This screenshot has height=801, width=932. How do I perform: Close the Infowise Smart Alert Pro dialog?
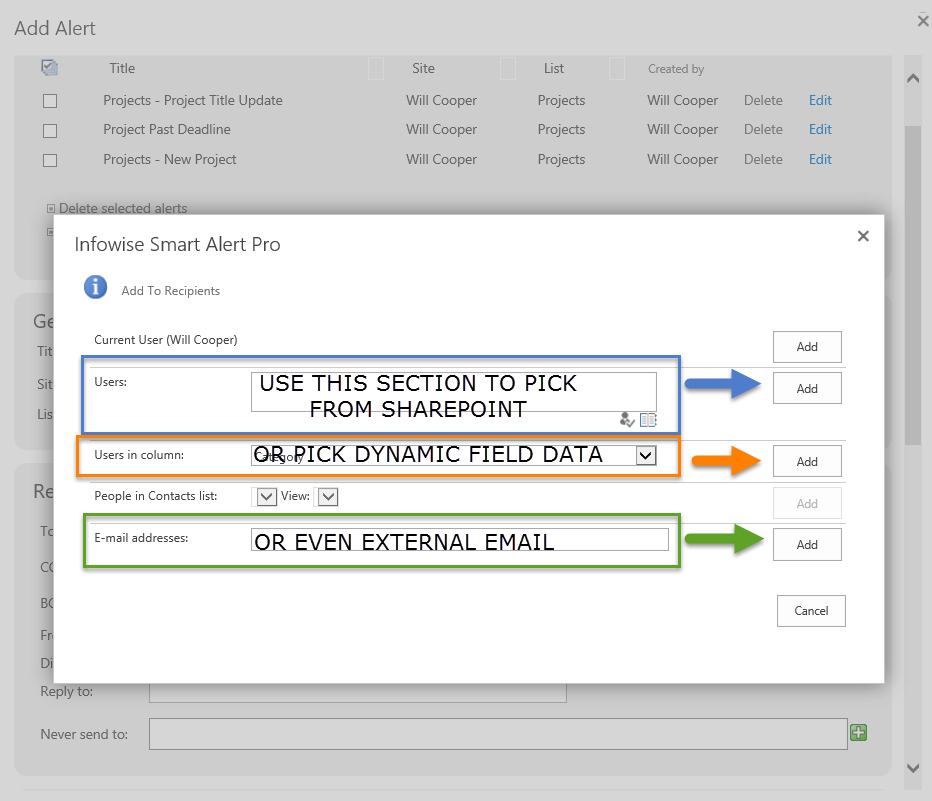point(863,236)
